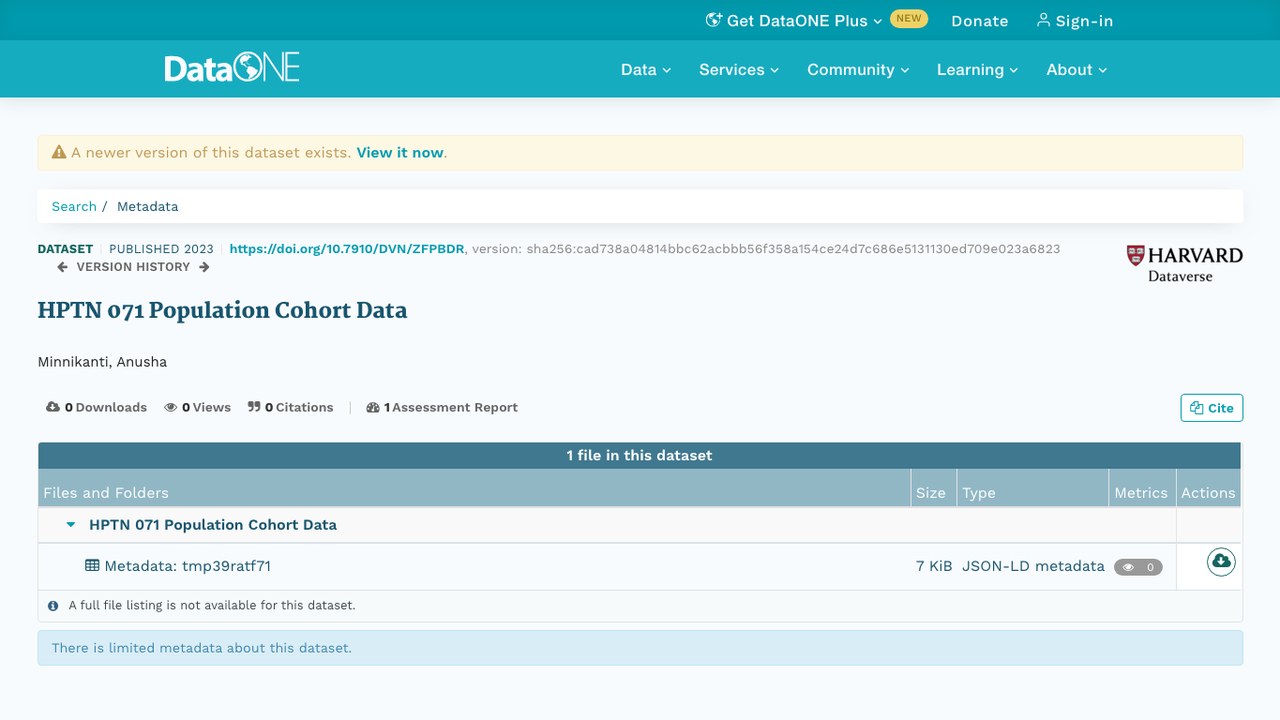
Task: Click the views metric badge
Action: 1138,567
